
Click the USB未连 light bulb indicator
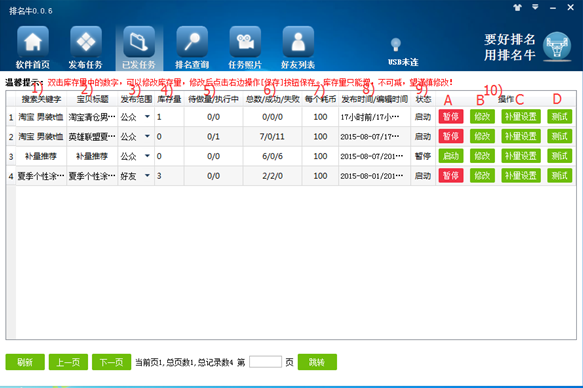coord(396,45)
